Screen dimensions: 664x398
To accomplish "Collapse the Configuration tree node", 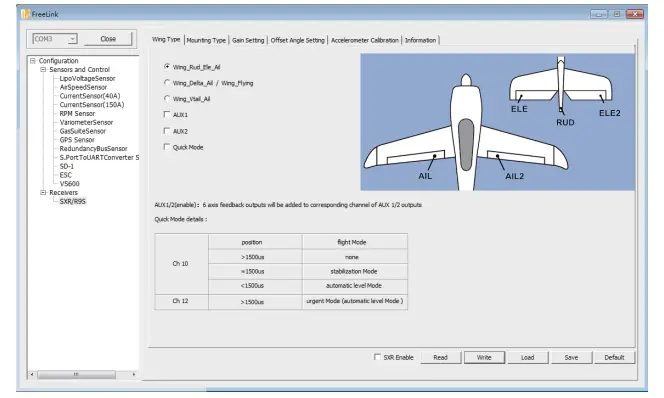I will pyautogui.click(x=33, y=61).
